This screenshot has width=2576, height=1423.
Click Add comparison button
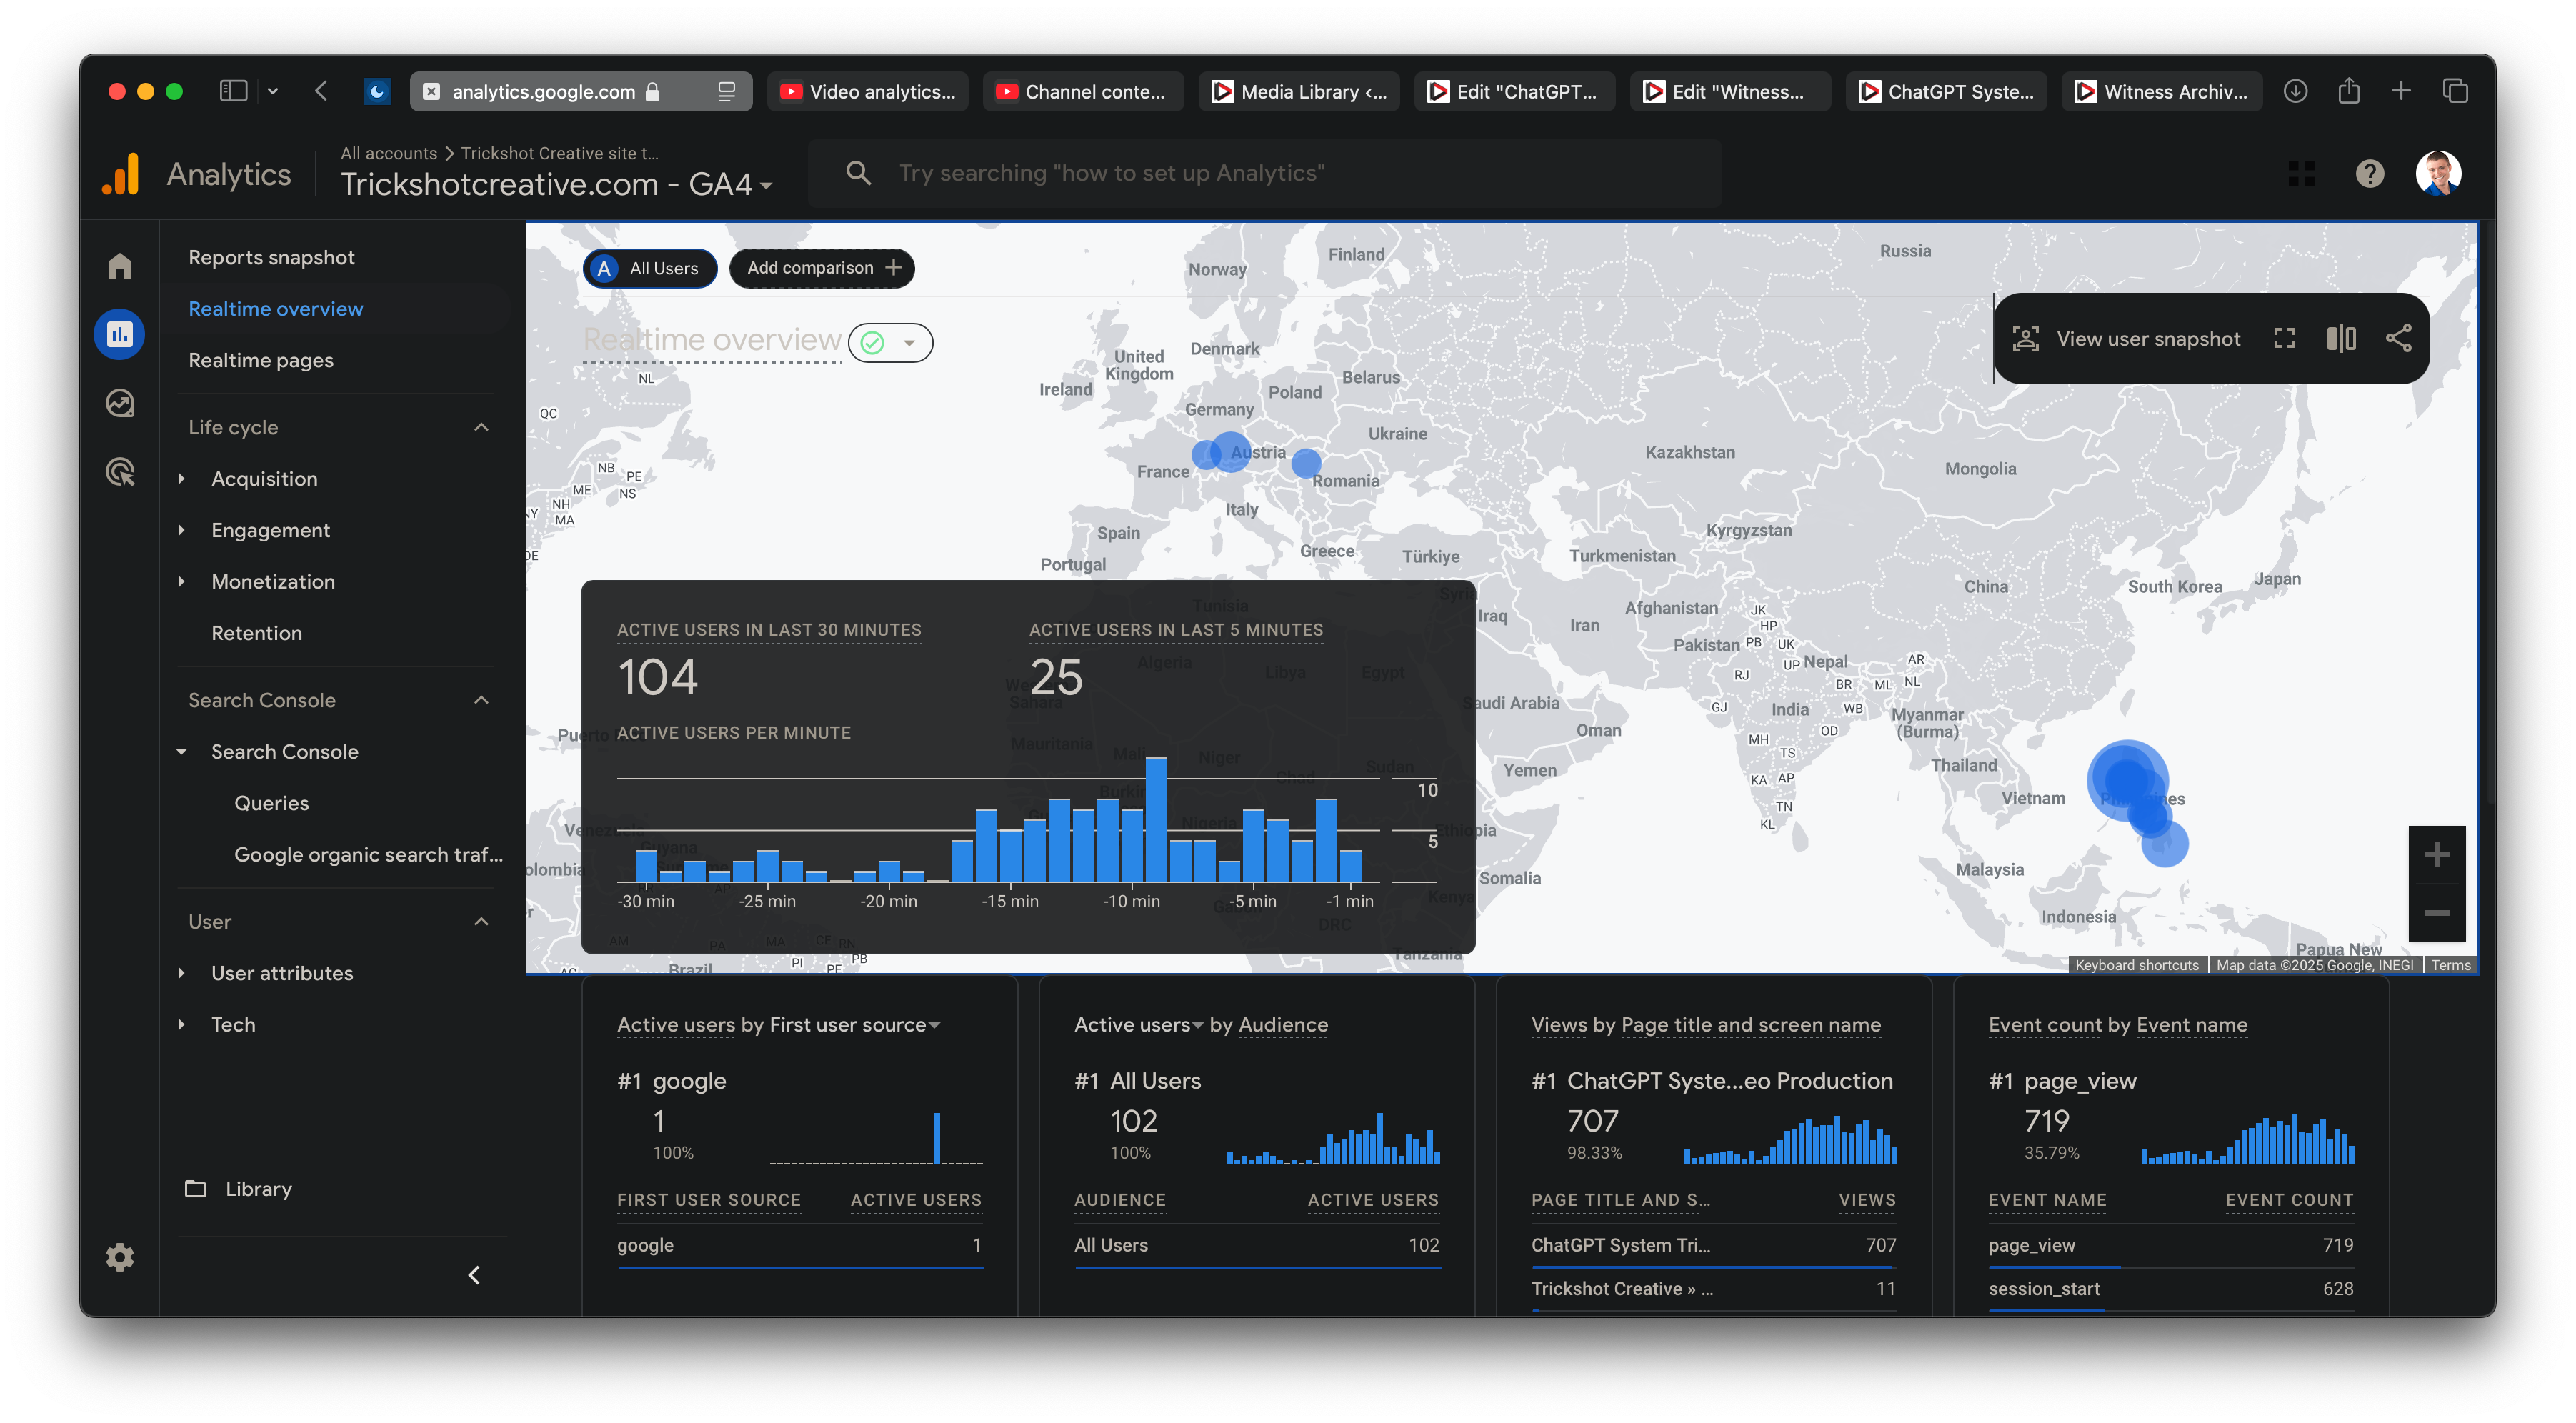coord(822,268)
